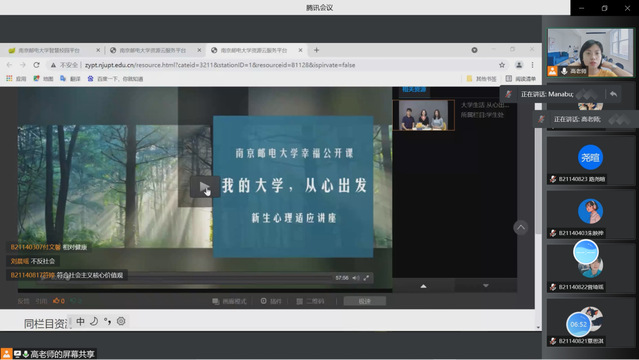
Task: Open the related video thumbnail
Action: 423,115
